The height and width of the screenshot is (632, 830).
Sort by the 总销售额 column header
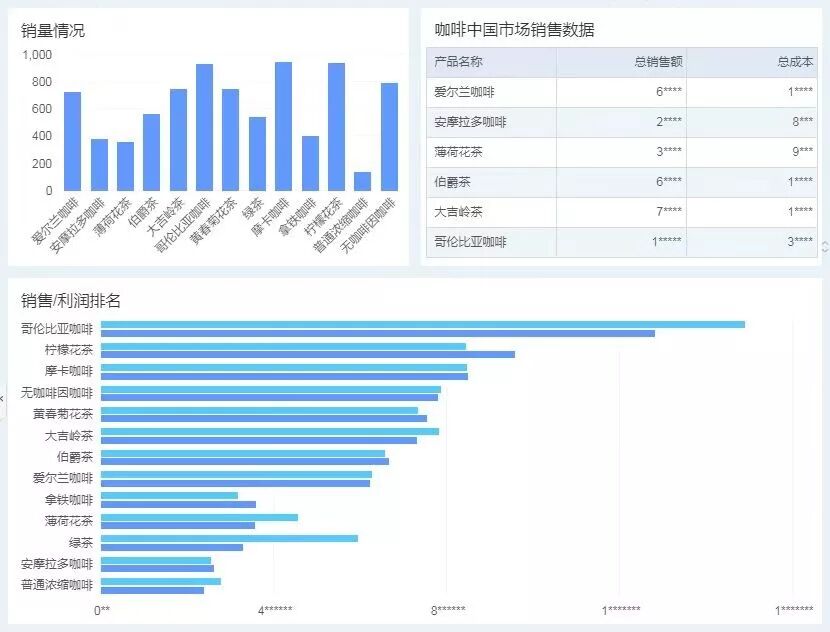pyautogui.click(x=621, y=62)
